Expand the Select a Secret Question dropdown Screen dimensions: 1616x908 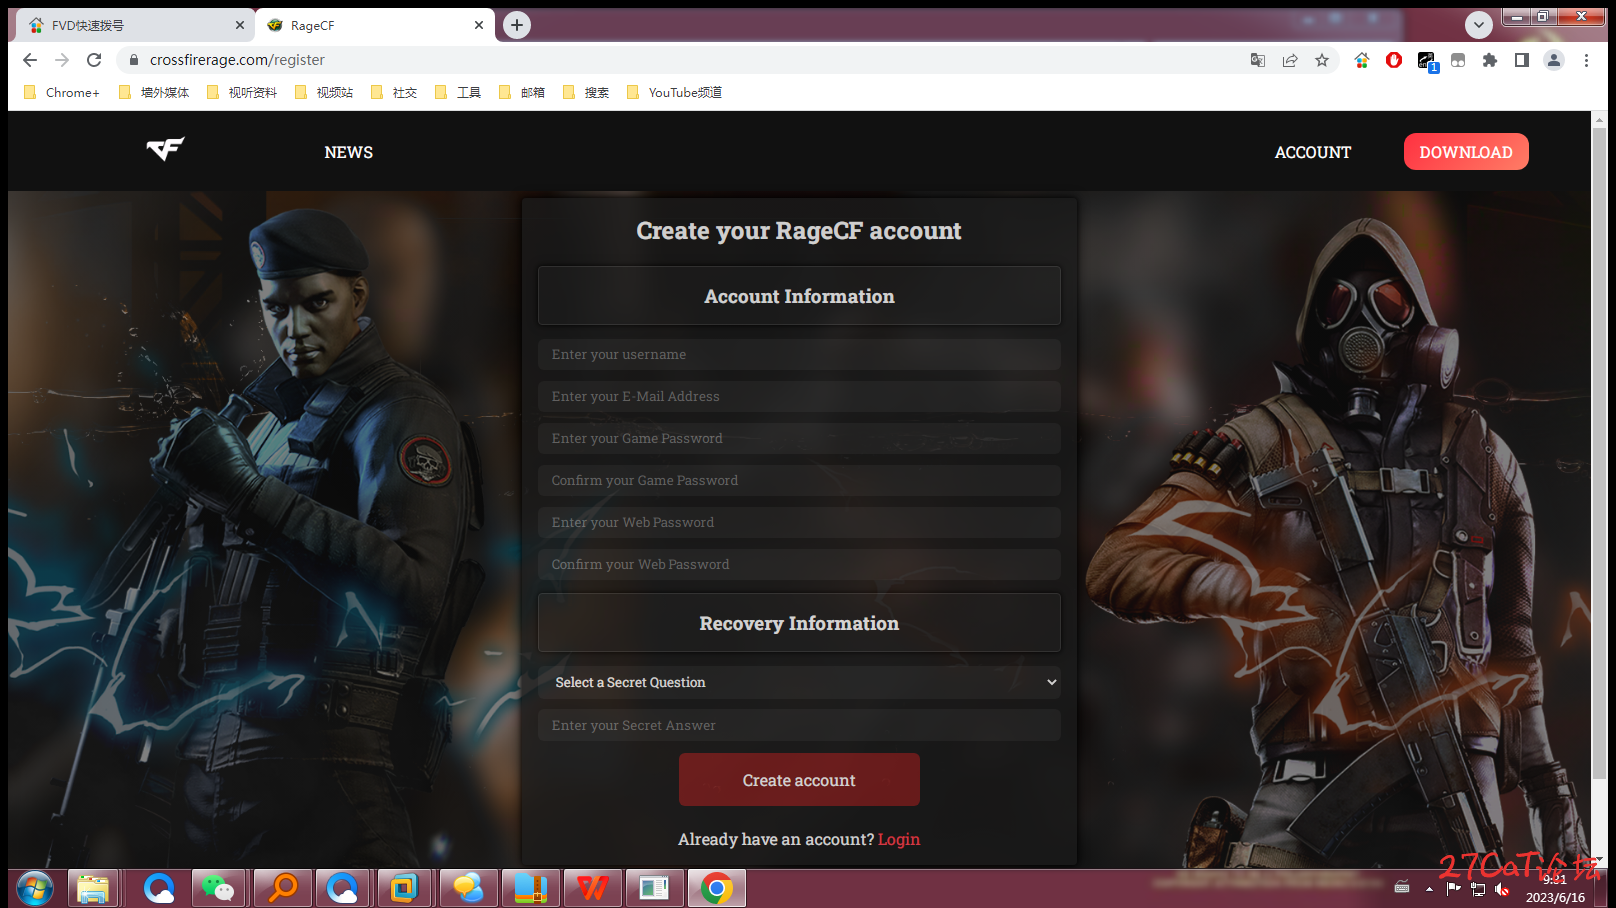[799, 682]
